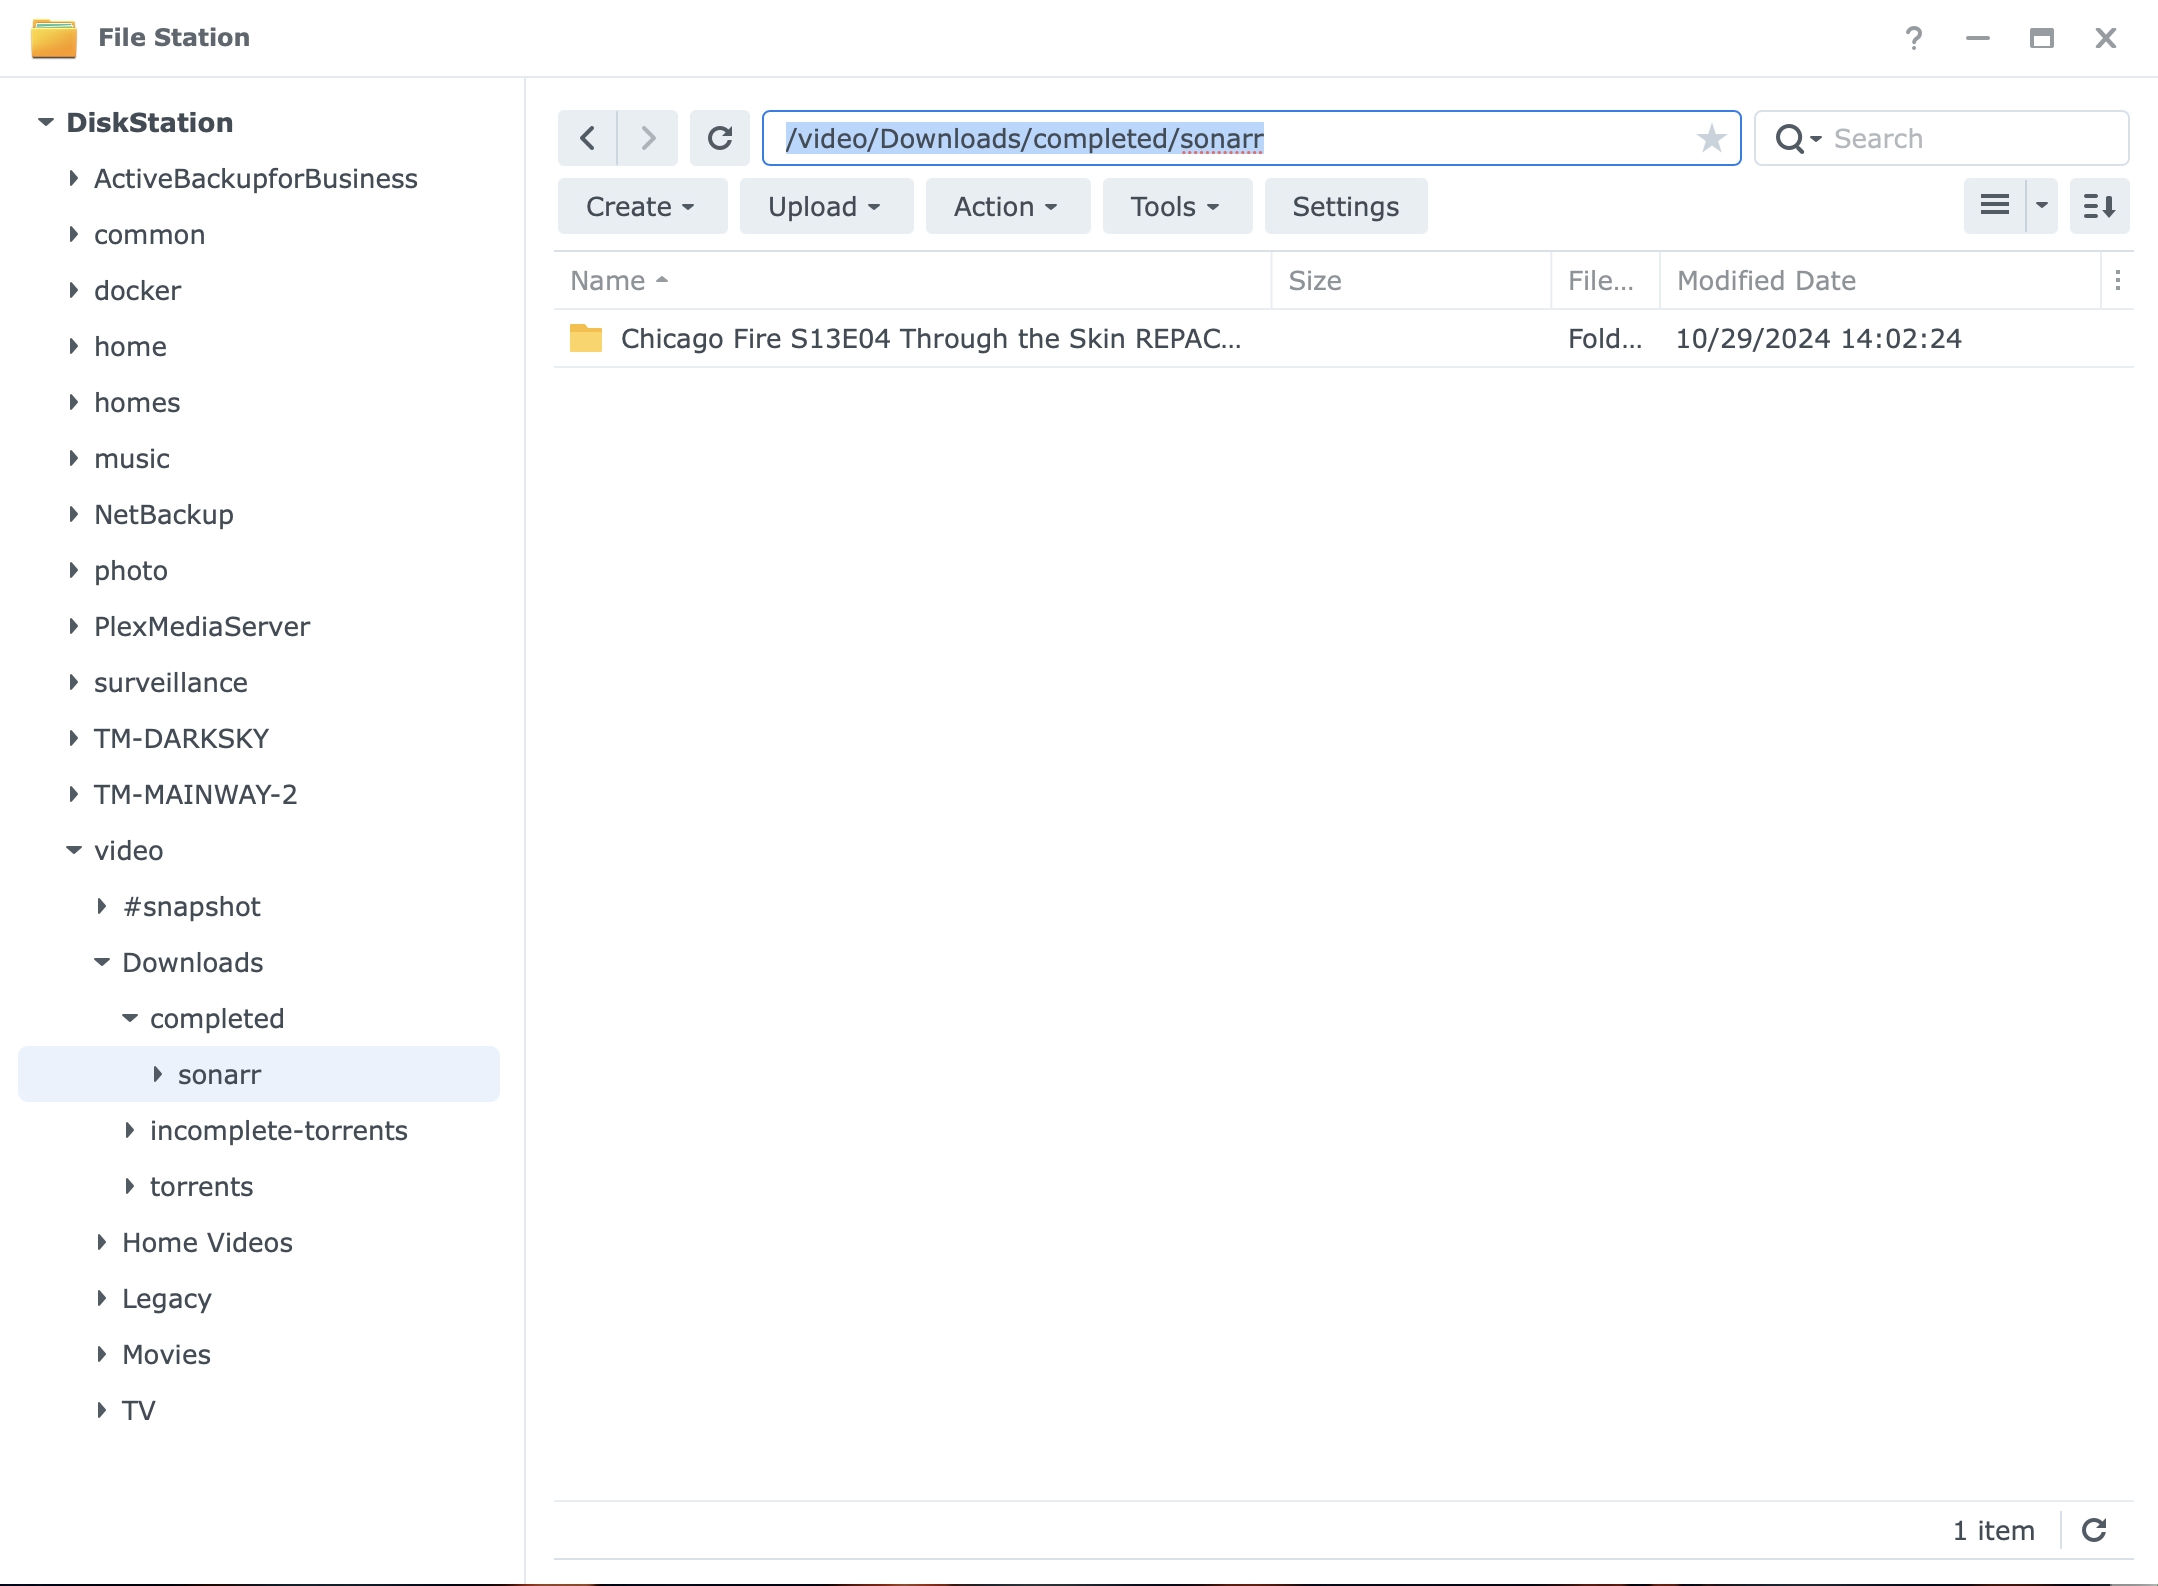Open the Tools menu
Screen dimensions: 2158x1586
[x=1176, y=206]
